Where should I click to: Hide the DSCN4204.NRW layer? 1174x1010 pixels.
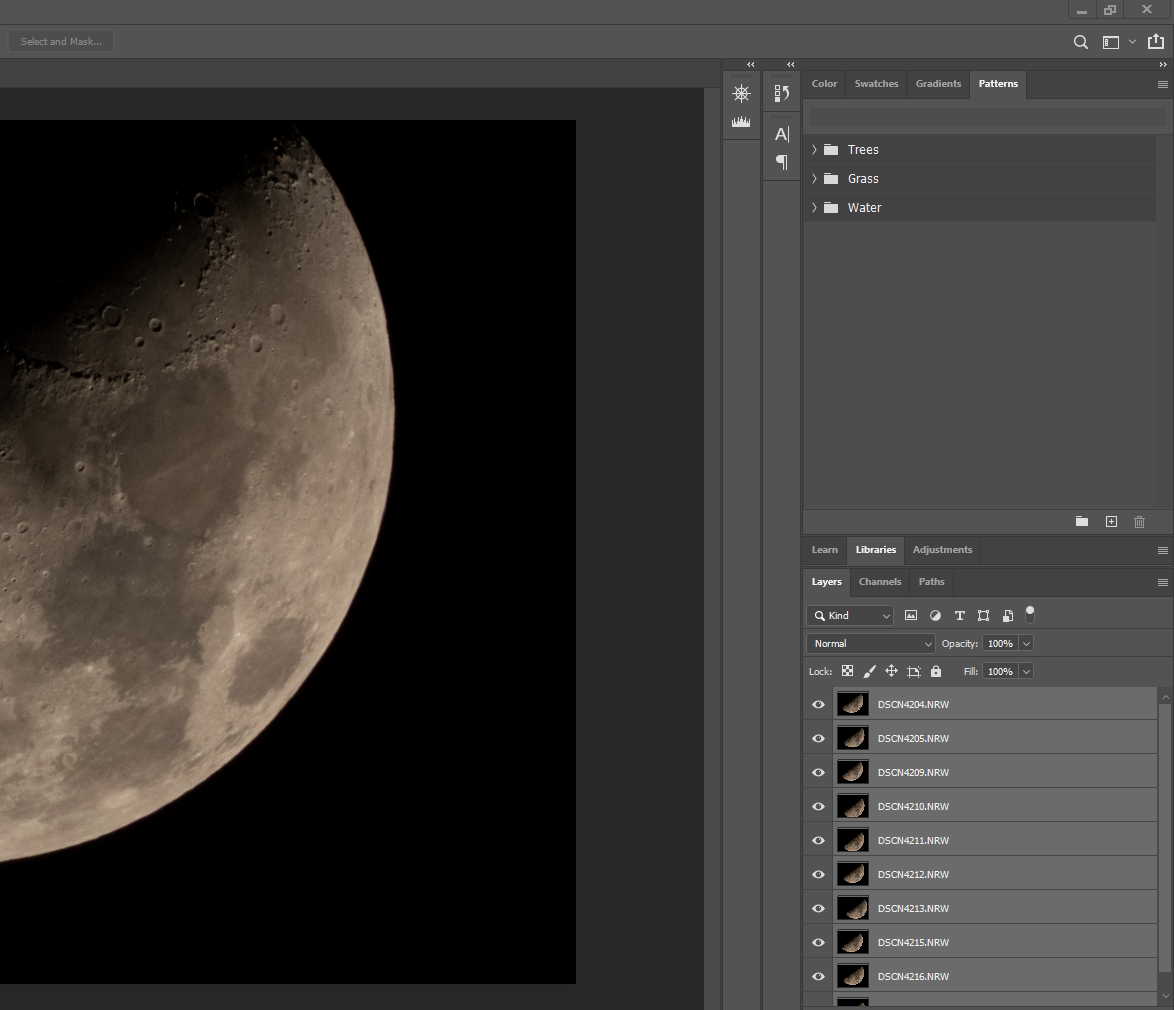(x=818, y=704)
